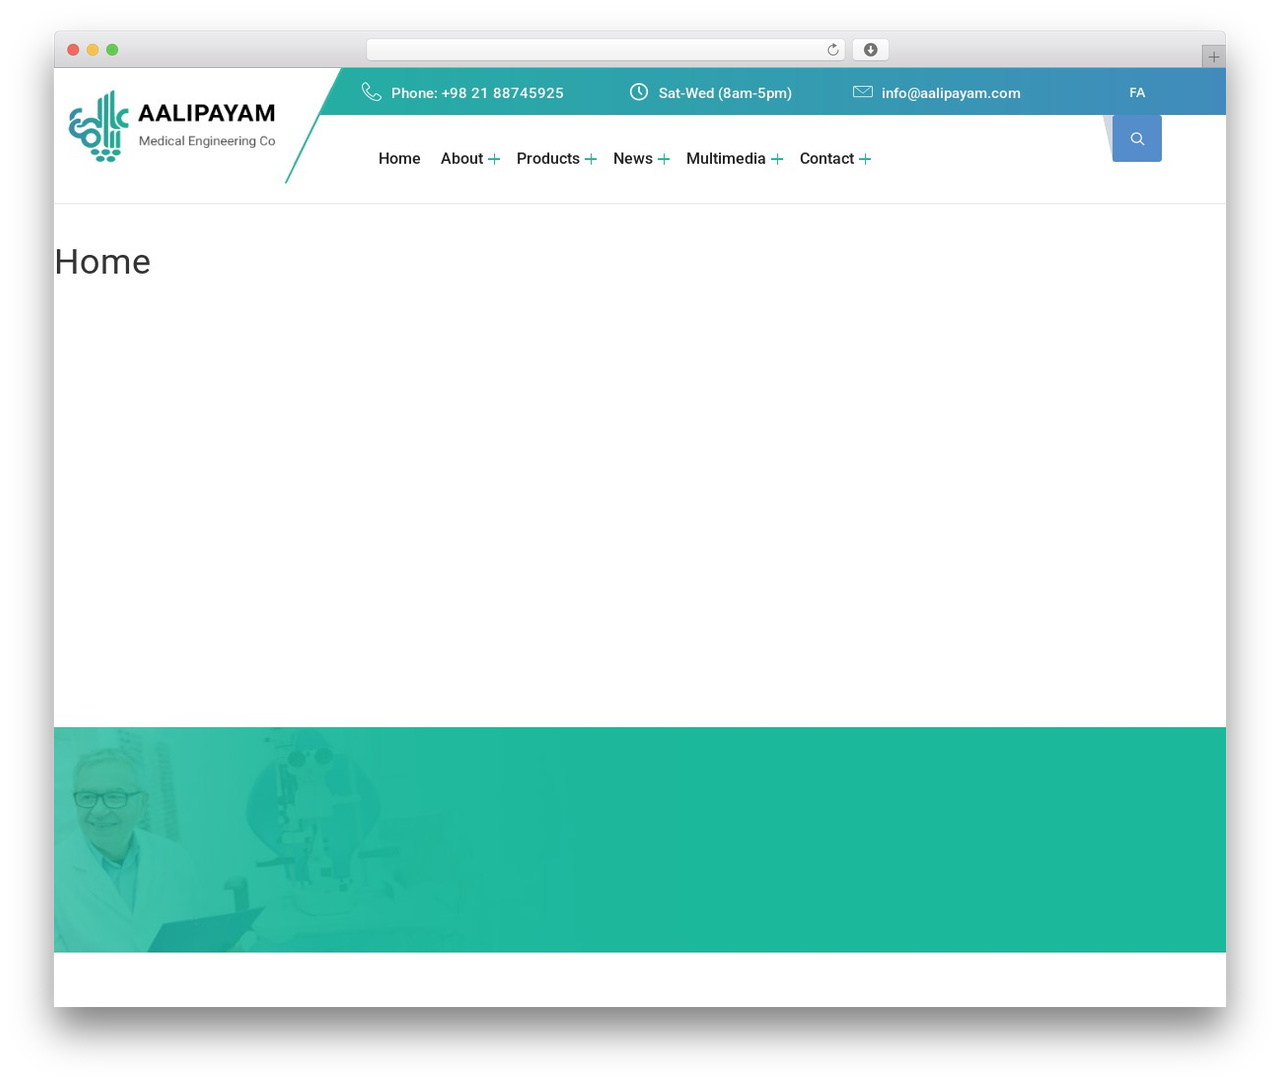
Task: Open the News menu item
Action: tap(633, 159)
